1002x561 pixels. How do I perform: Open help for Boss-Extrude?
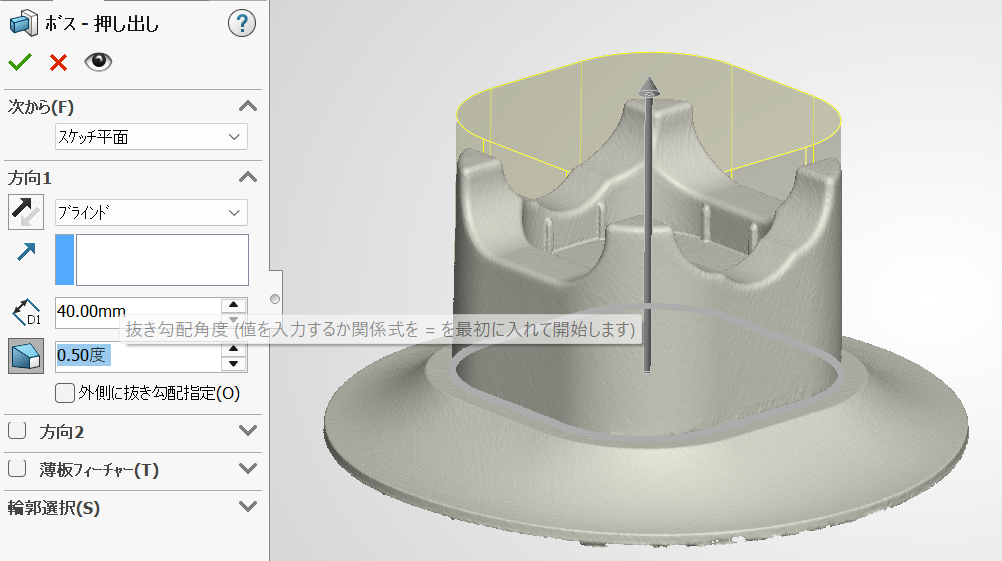[x=241, y=23]
